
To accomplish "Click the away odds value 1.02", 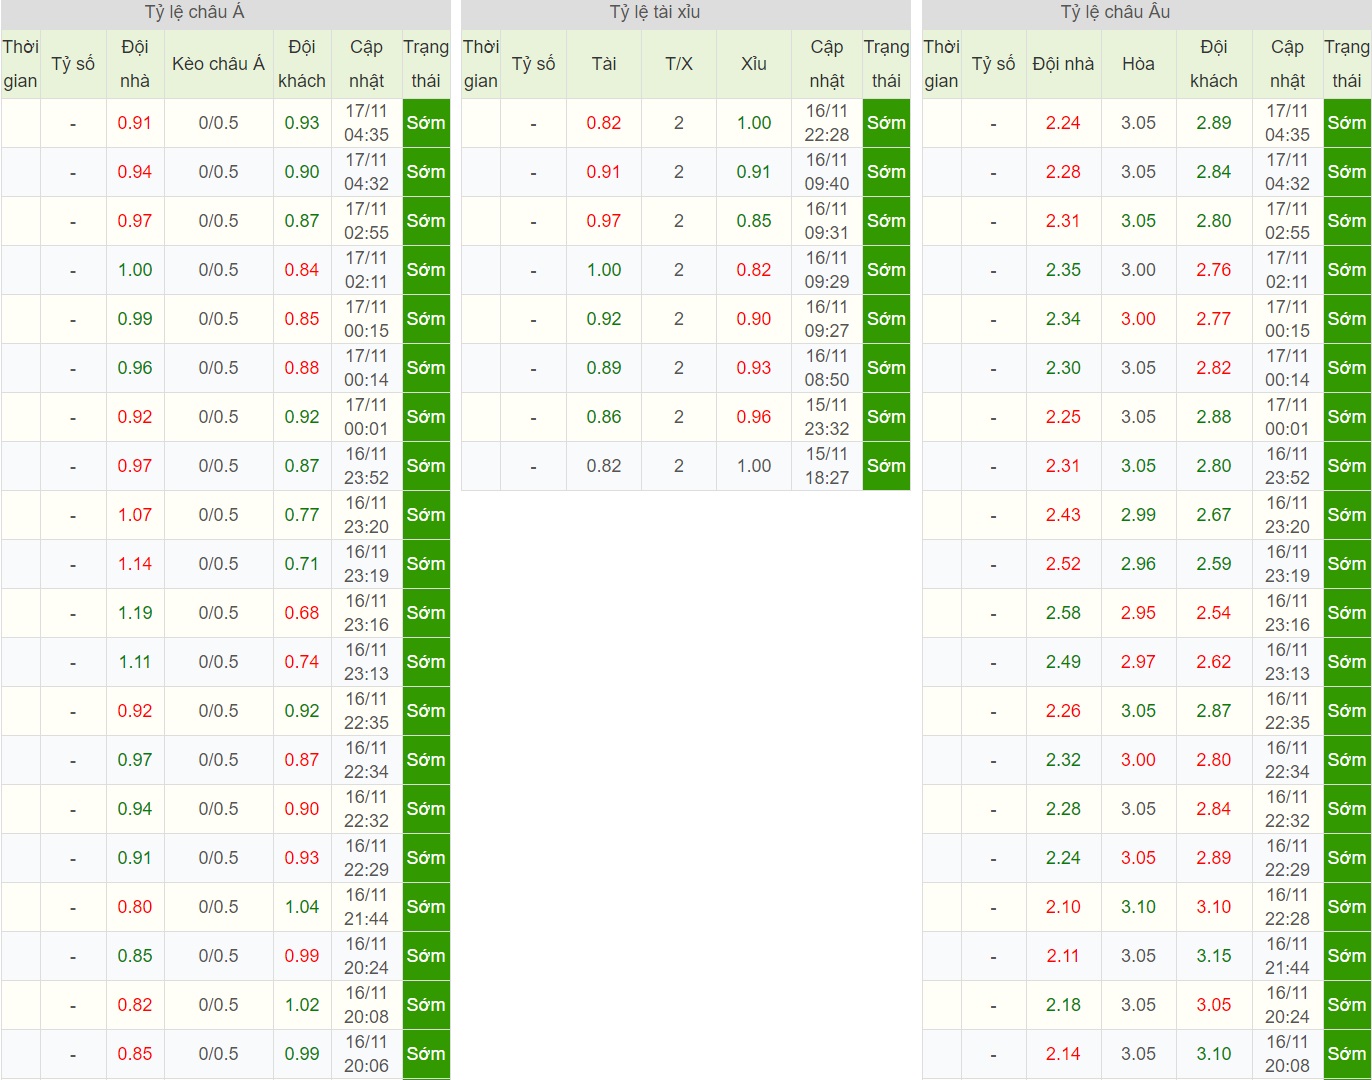I will pyautogui.click(x=302, y=1005).
